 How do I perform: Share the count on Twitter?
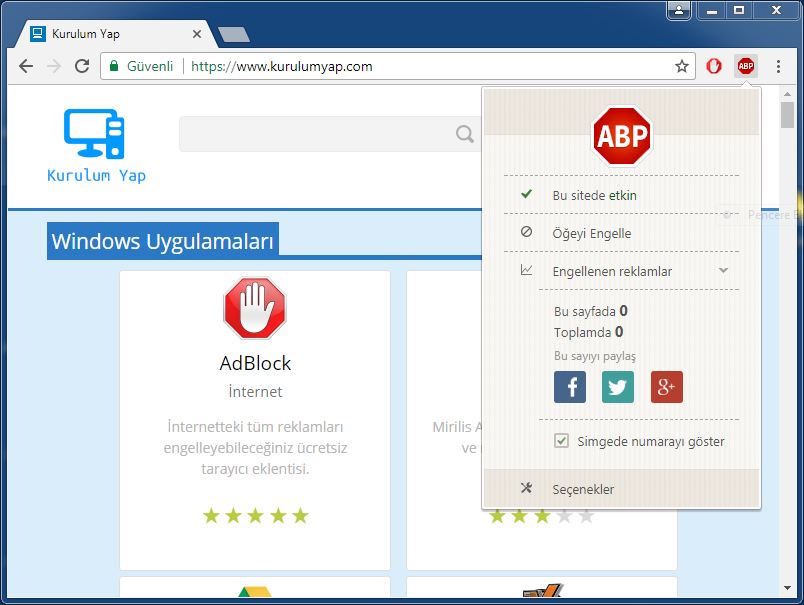[x=618, y=387]
